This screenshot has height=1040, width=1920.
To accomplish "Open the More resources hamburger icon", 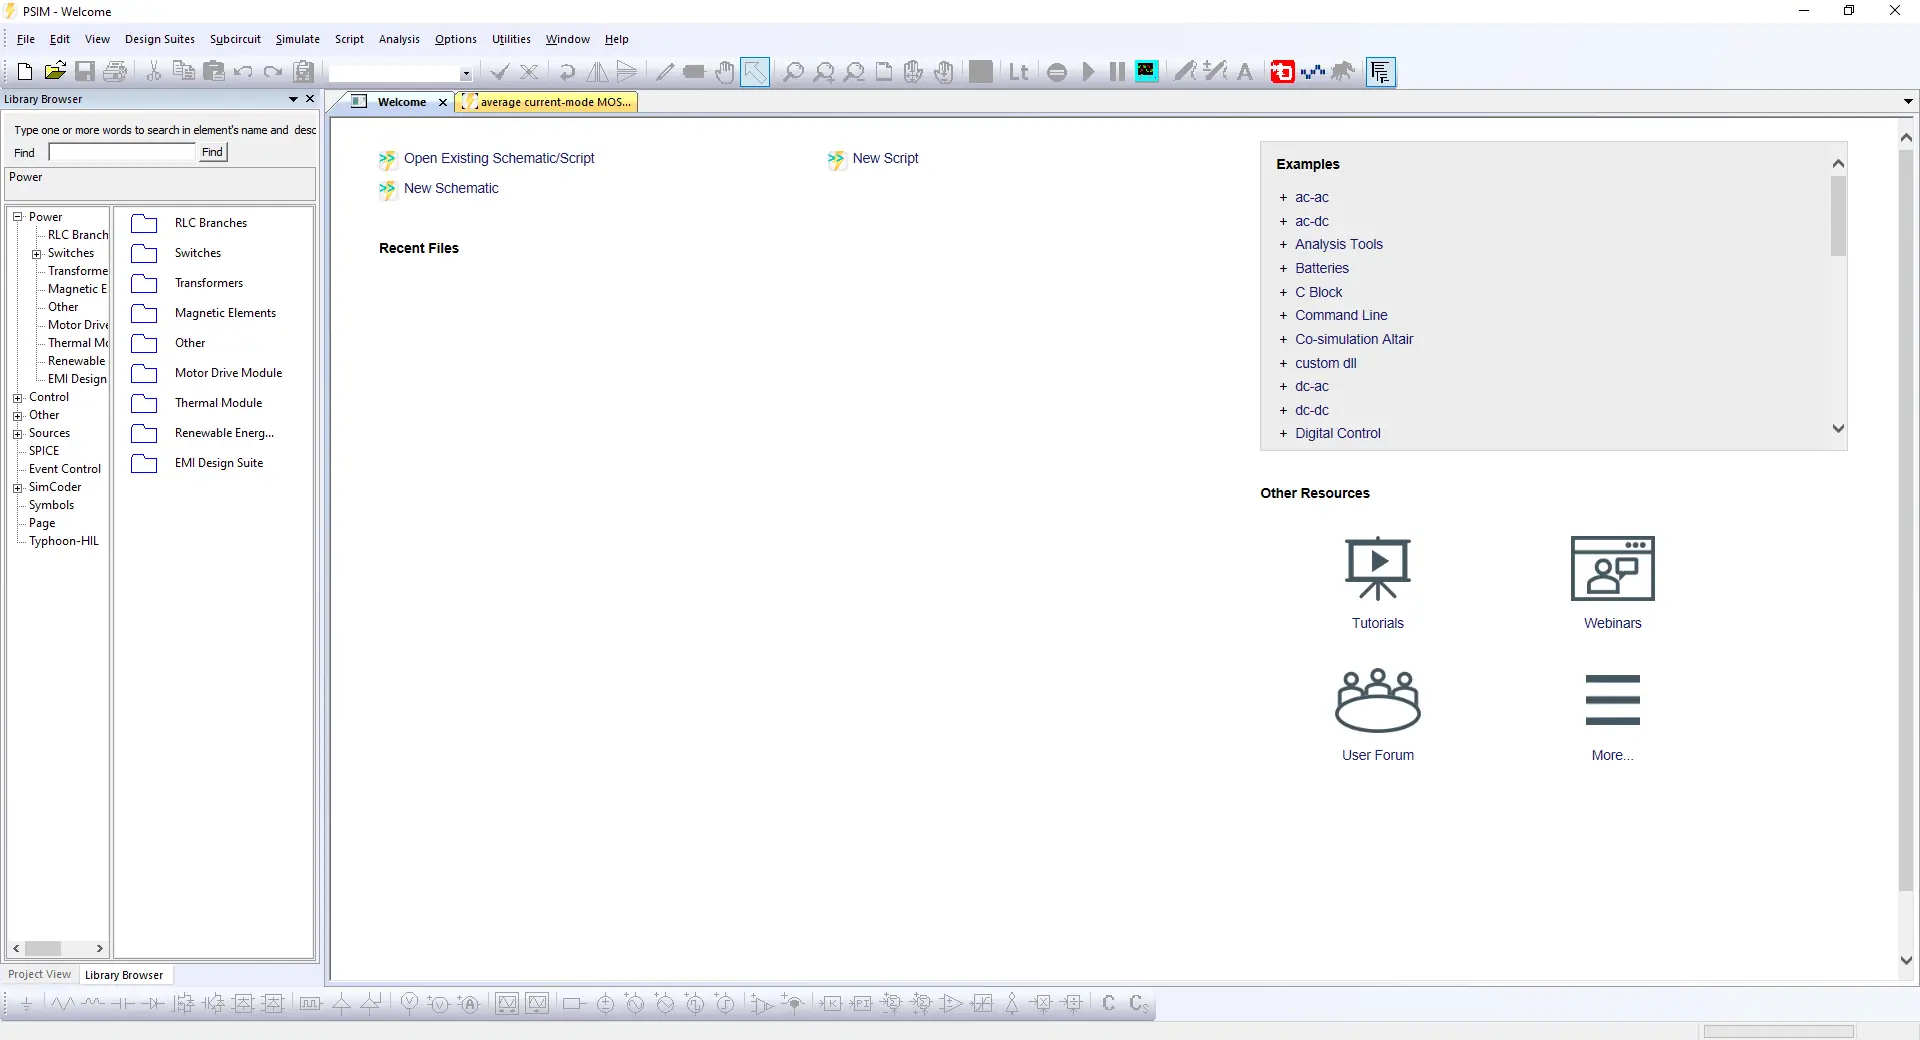I will tap(1613, 700).
